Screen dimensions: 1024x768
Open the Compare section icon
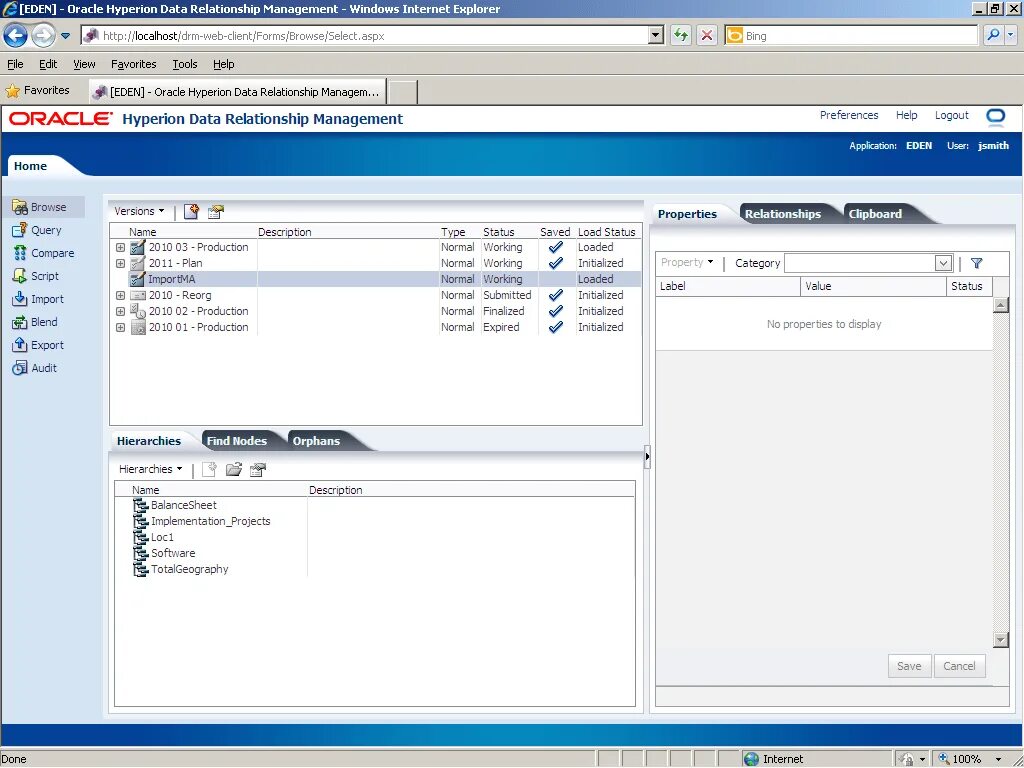pyautogui.click(x=20, y=253)
